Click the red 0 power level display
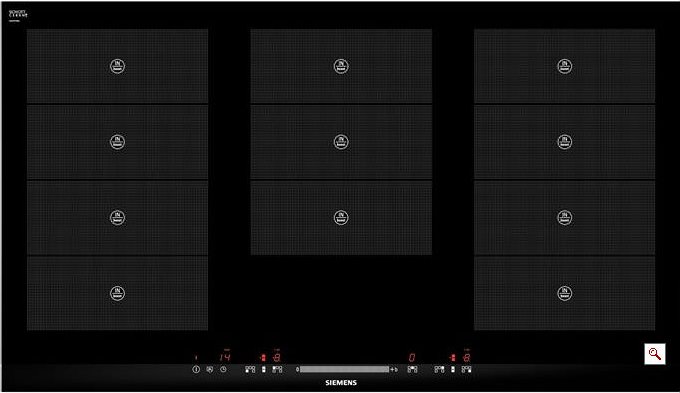This screenshot has height=393, width=680. point(412,357)
